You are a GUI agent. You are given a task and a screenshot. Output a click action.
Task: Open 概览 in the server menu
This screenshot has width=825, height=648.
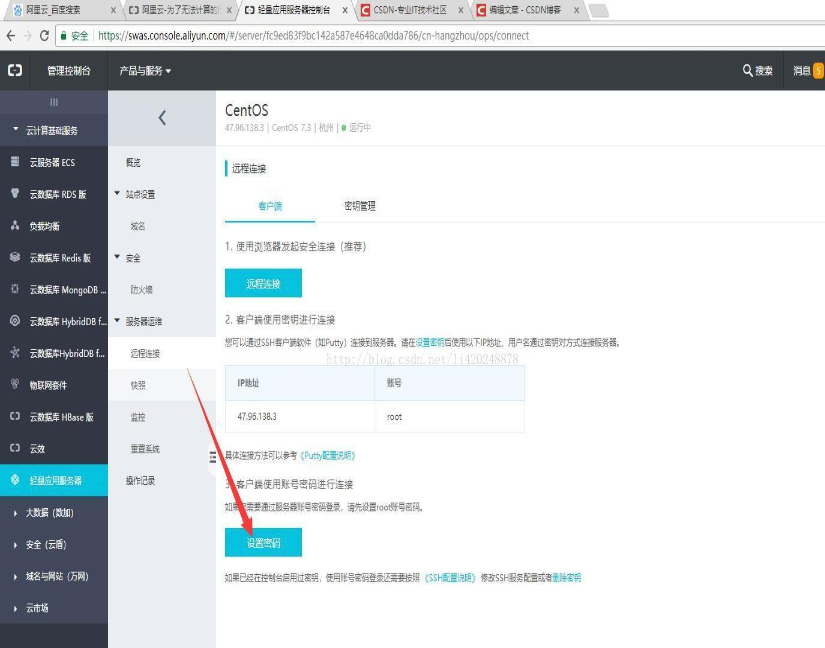[134, 162]
